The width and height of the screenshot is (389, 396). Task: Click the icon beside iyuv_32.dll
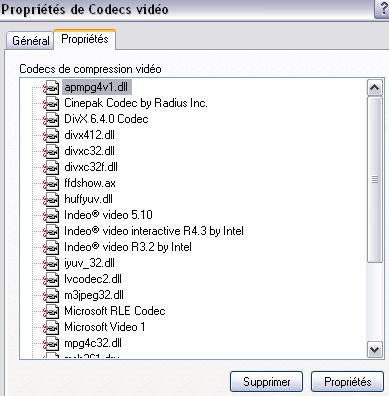pyautogui.click(x=51, y=264)
